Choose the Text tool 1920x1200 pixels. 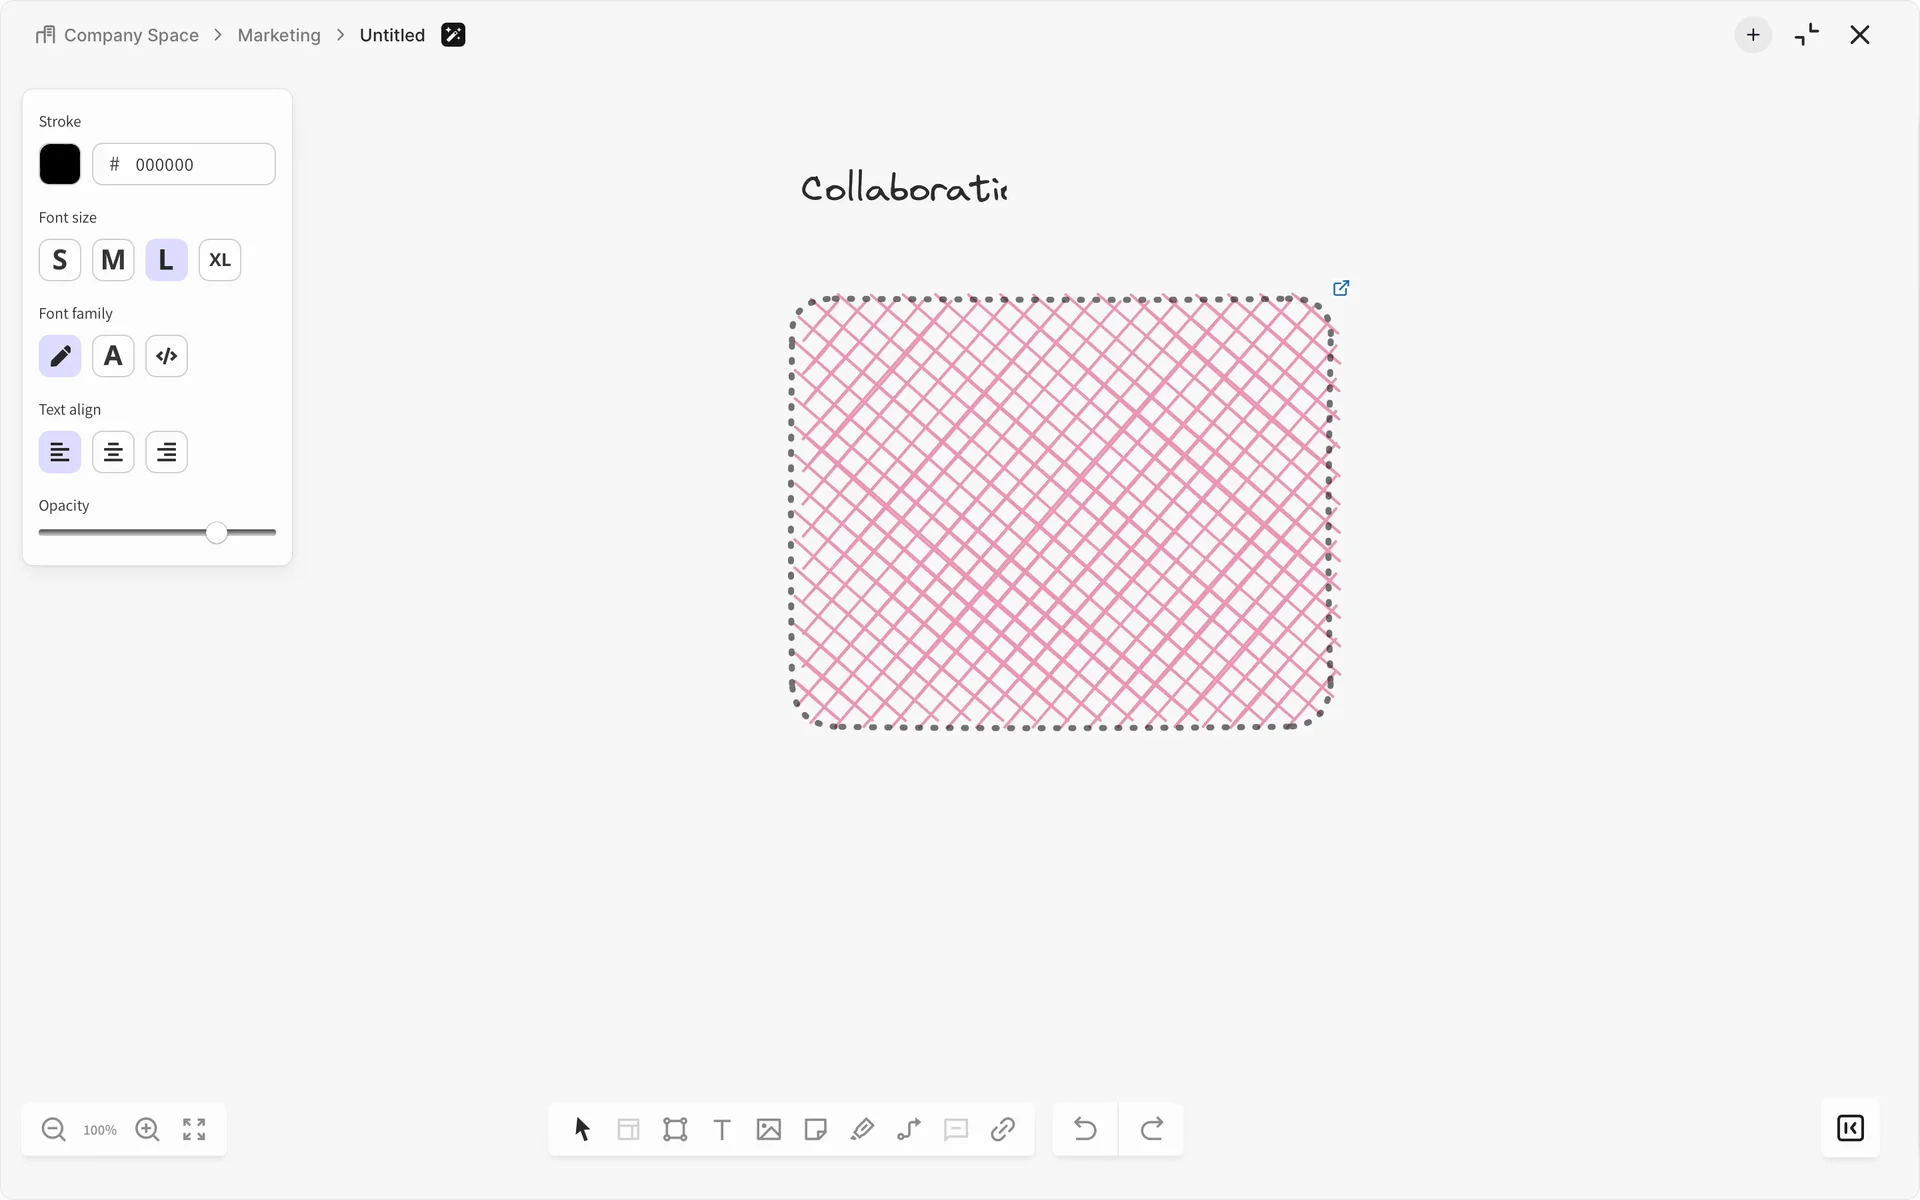click(722, 1129)
